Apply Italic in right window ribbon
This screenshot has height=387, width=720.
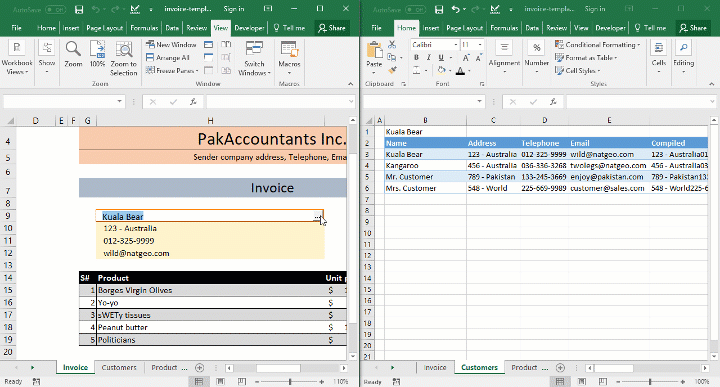[x=428, y=57]
